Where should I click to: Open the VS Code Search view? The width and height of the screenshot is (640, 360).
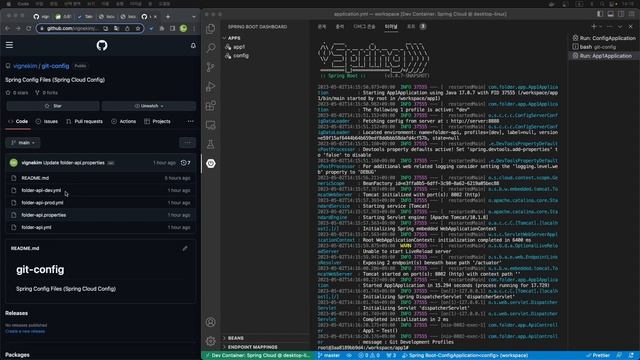[211, 48]
